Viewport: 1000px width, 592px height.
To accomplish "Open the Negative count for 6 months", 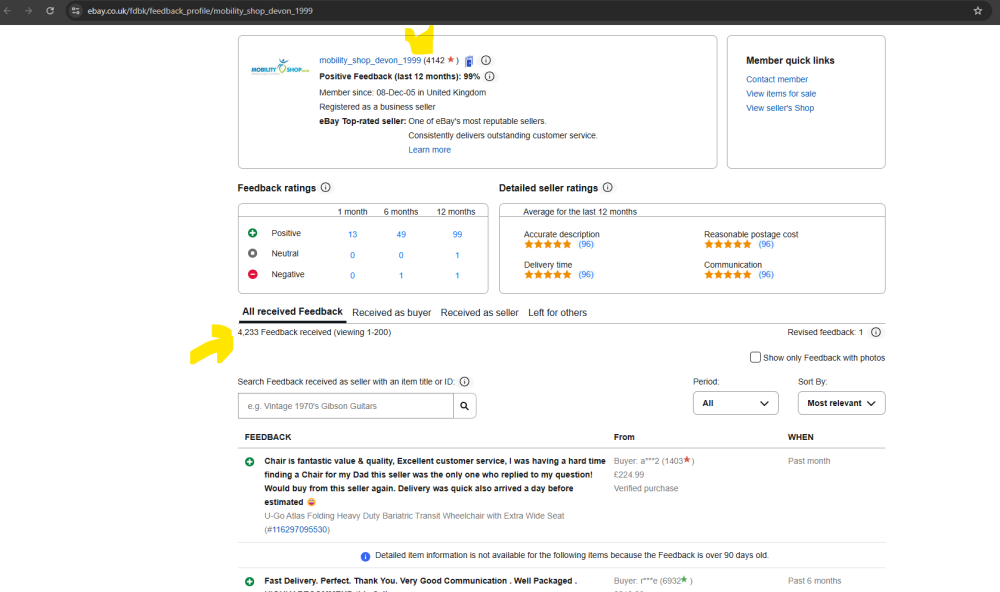I will coord(401,276).
